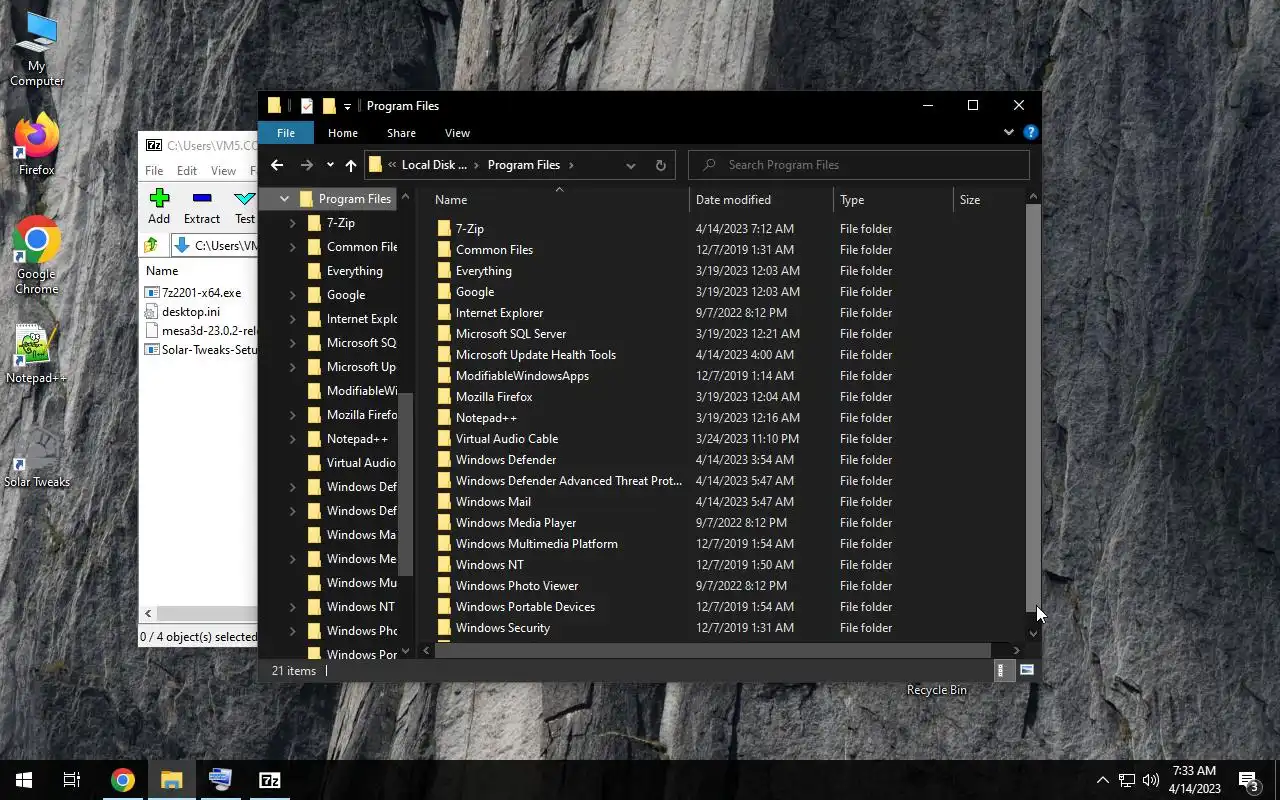Open Notepad++ desktop shortcut
Image resolution: width=1280 pixels, height=800 pixels.
pyautogui.click(x=37, y=354)
